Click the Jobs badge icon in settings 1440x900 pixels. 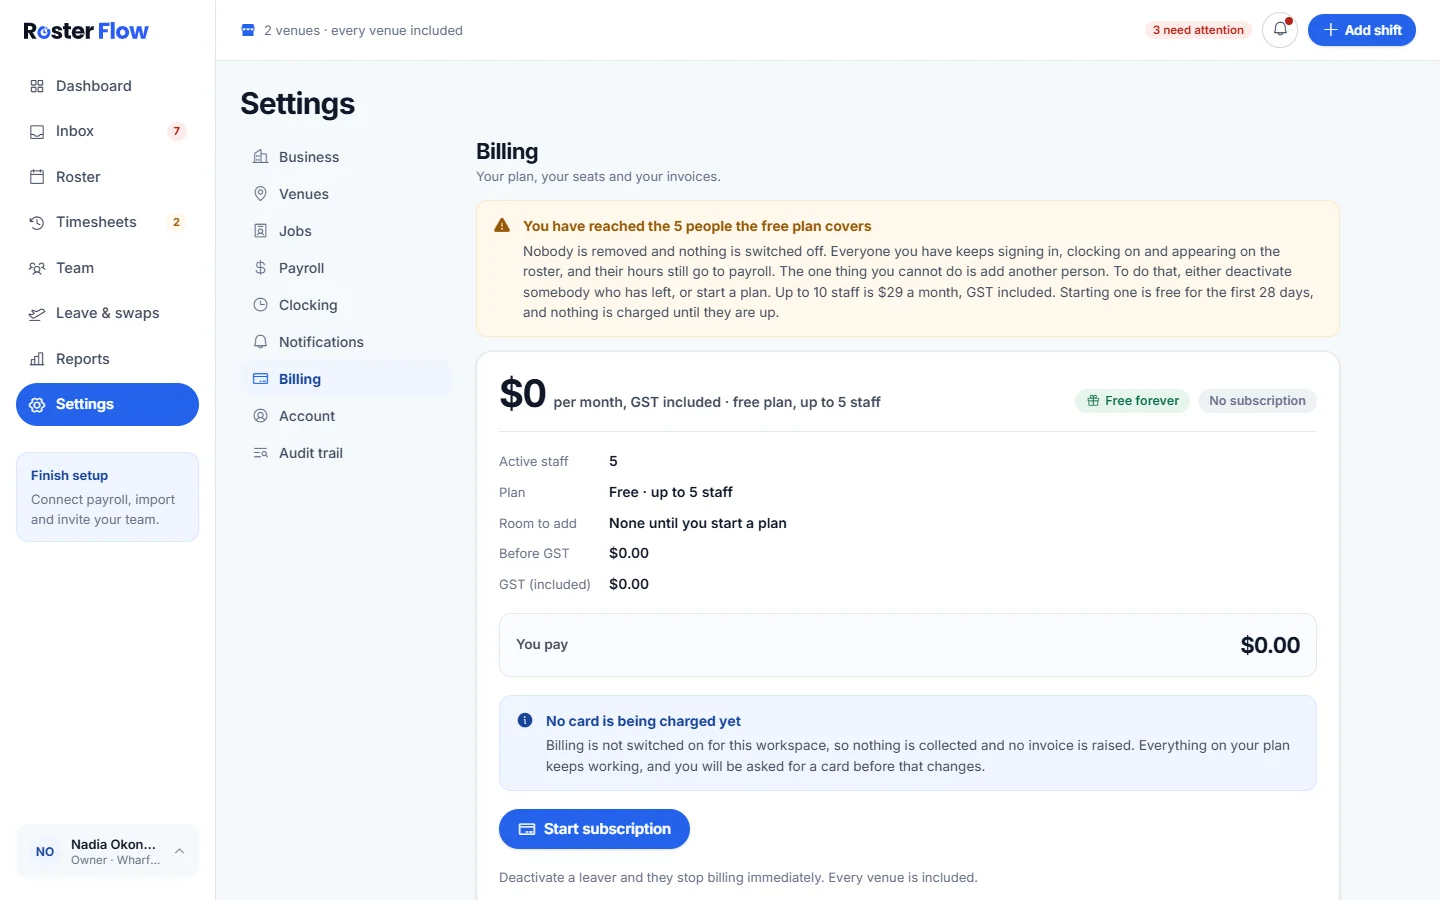[260, 231]
